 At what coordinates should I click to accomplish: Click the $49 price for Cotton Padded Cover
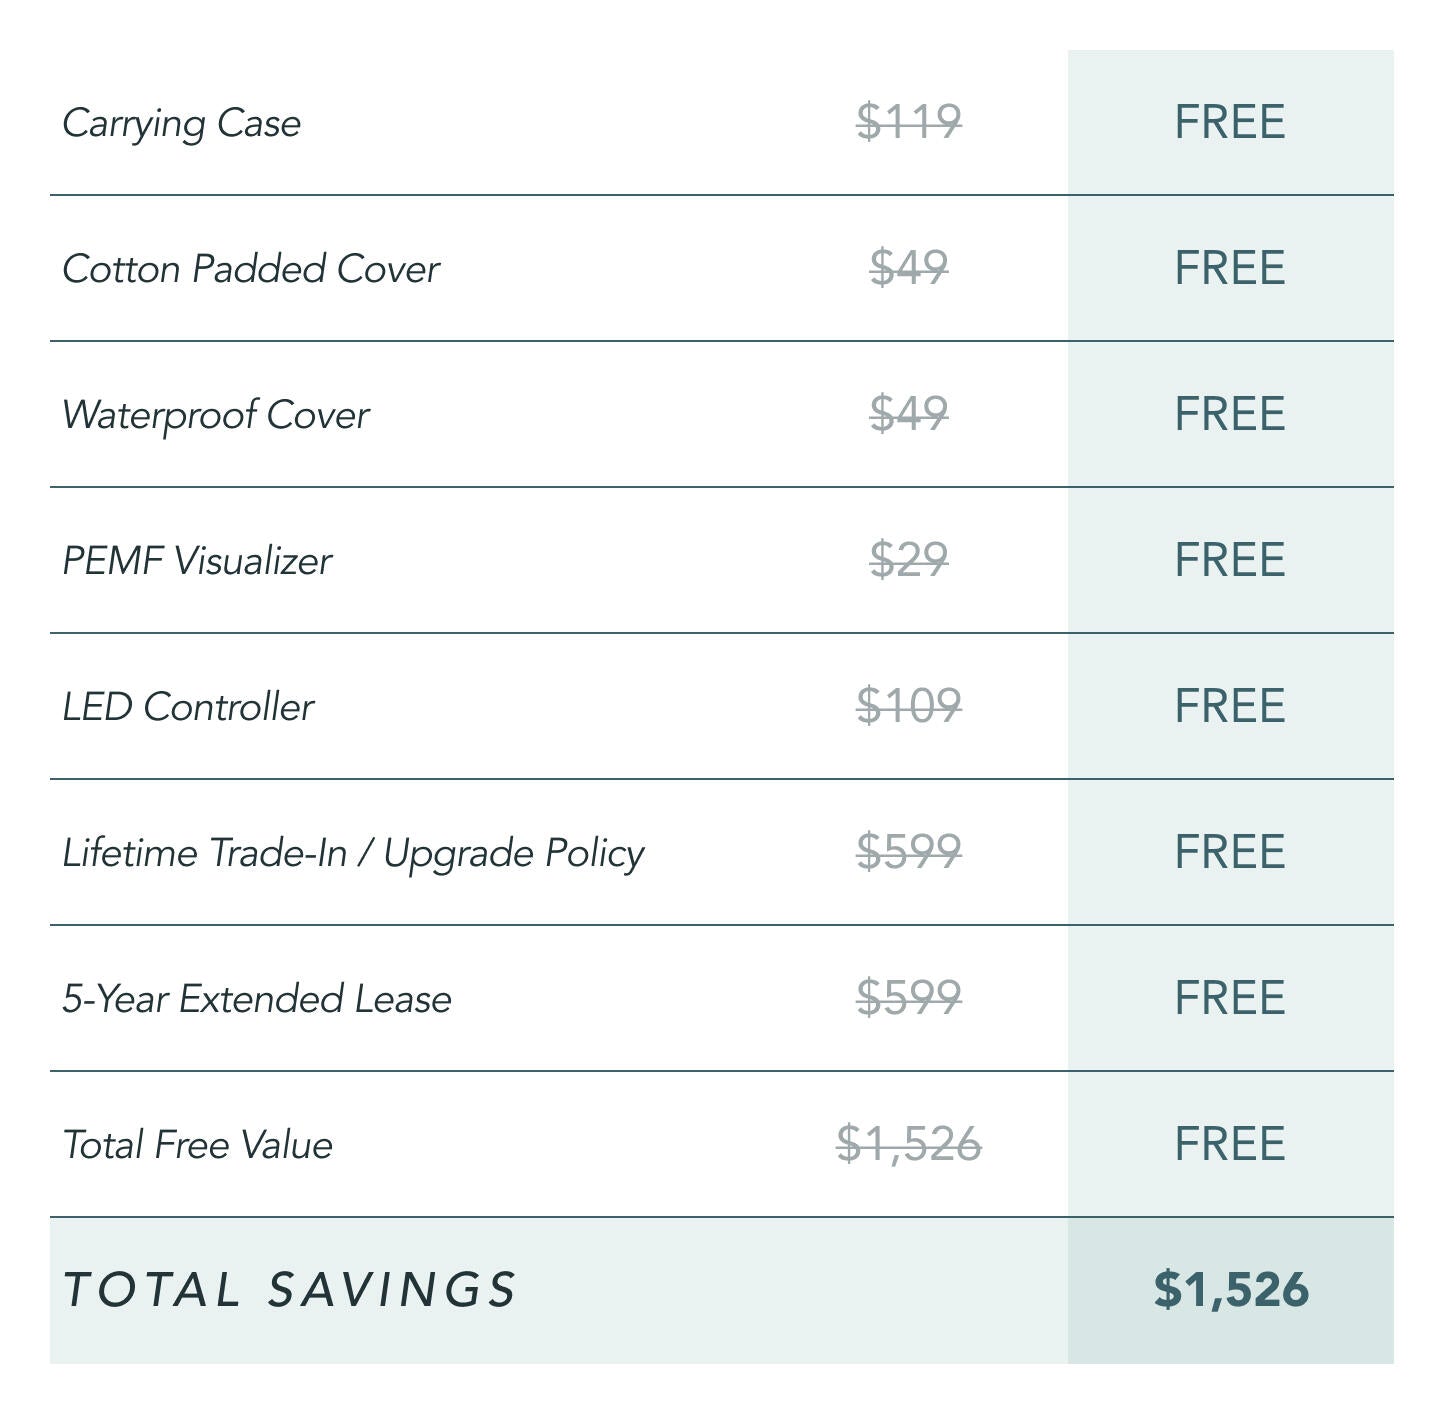click(x=909, y=268)
